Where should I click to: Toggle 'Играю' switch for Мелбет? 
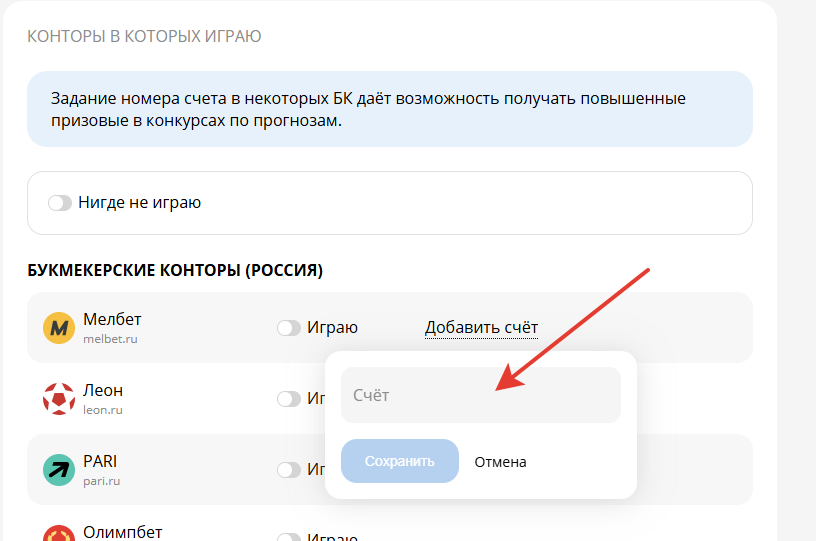coord(289,328)
